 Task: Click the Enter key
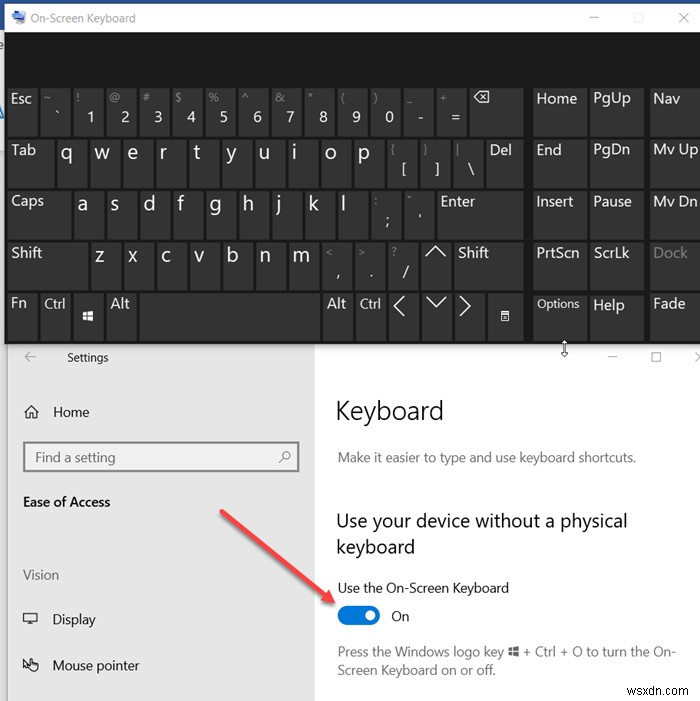tap(480, 215)
